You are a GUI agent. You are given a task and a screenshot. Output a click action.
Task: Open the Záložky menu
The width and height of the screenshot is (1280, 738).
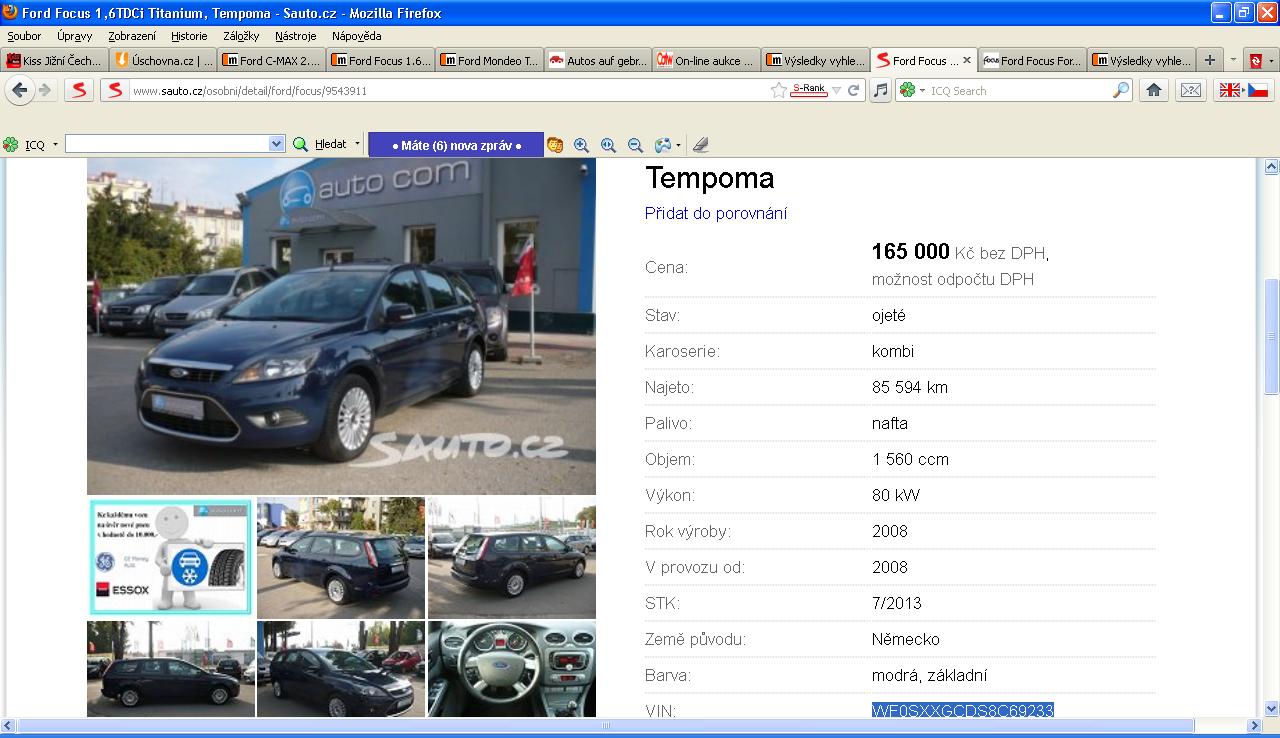pos(241,36)
